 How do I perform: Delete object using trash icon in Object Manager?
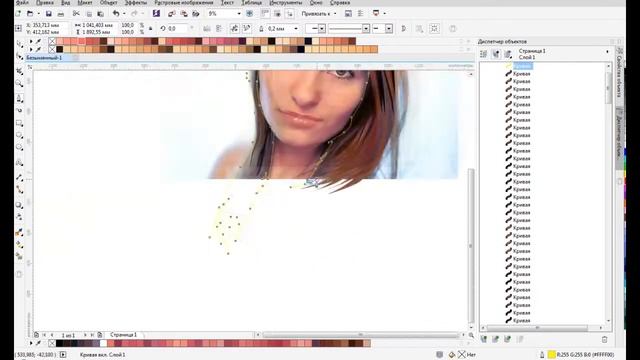[x=604, y=339]
